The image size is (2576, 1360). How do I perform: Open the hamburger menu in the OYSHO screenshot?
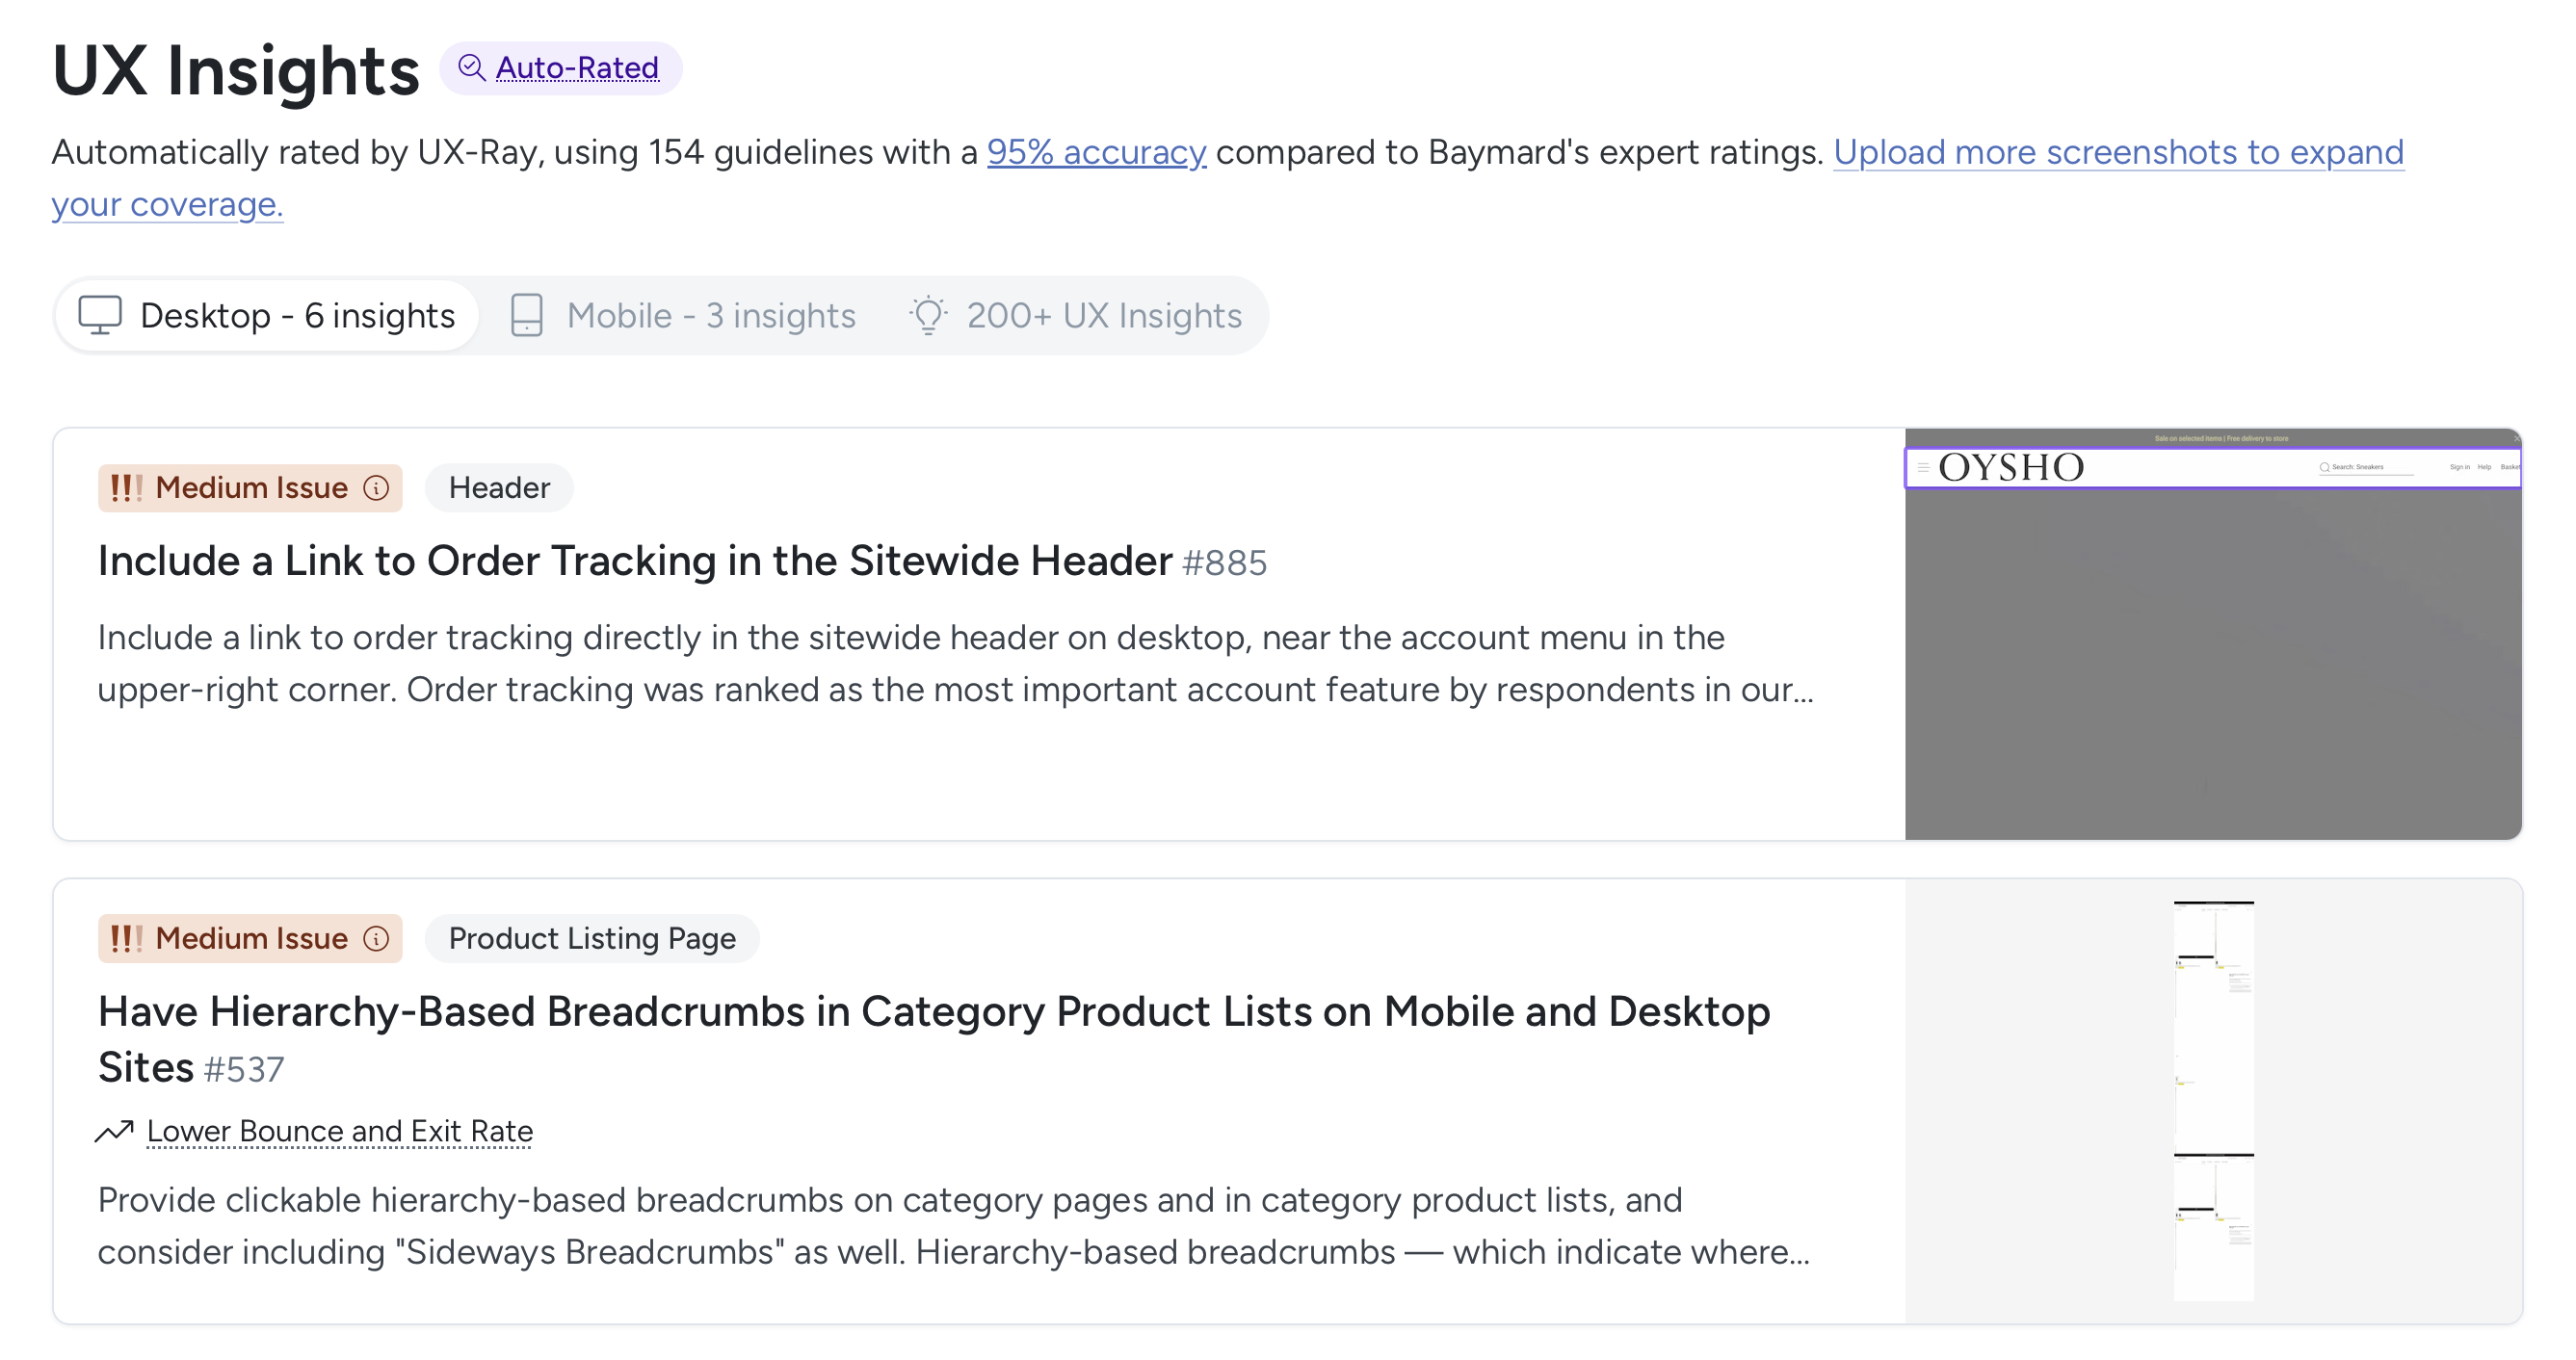click(1925, 465)
